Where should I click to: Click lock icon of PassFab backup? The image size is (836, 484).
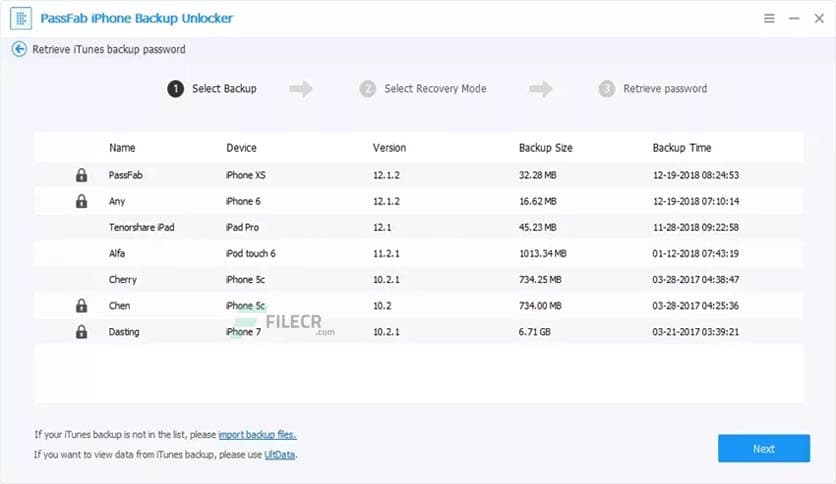pyautogui.click(x=81, y=174)
